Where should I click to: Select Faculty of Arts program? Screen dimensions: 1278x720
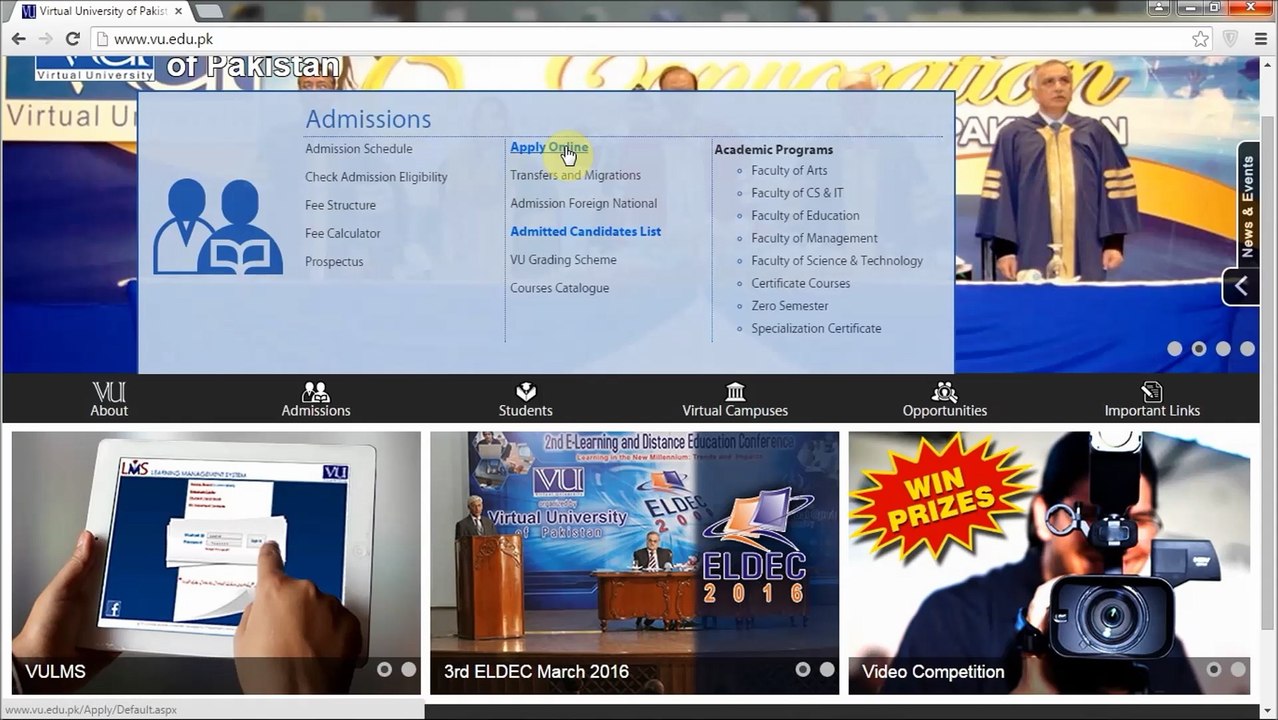pos(789,171)
